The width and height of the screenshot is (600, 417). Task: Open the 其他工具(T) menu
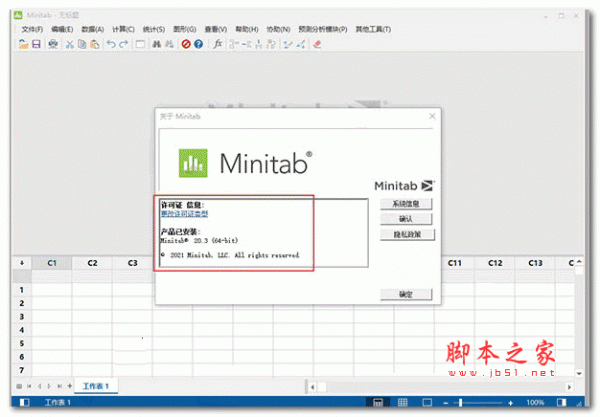coord(373,29)
